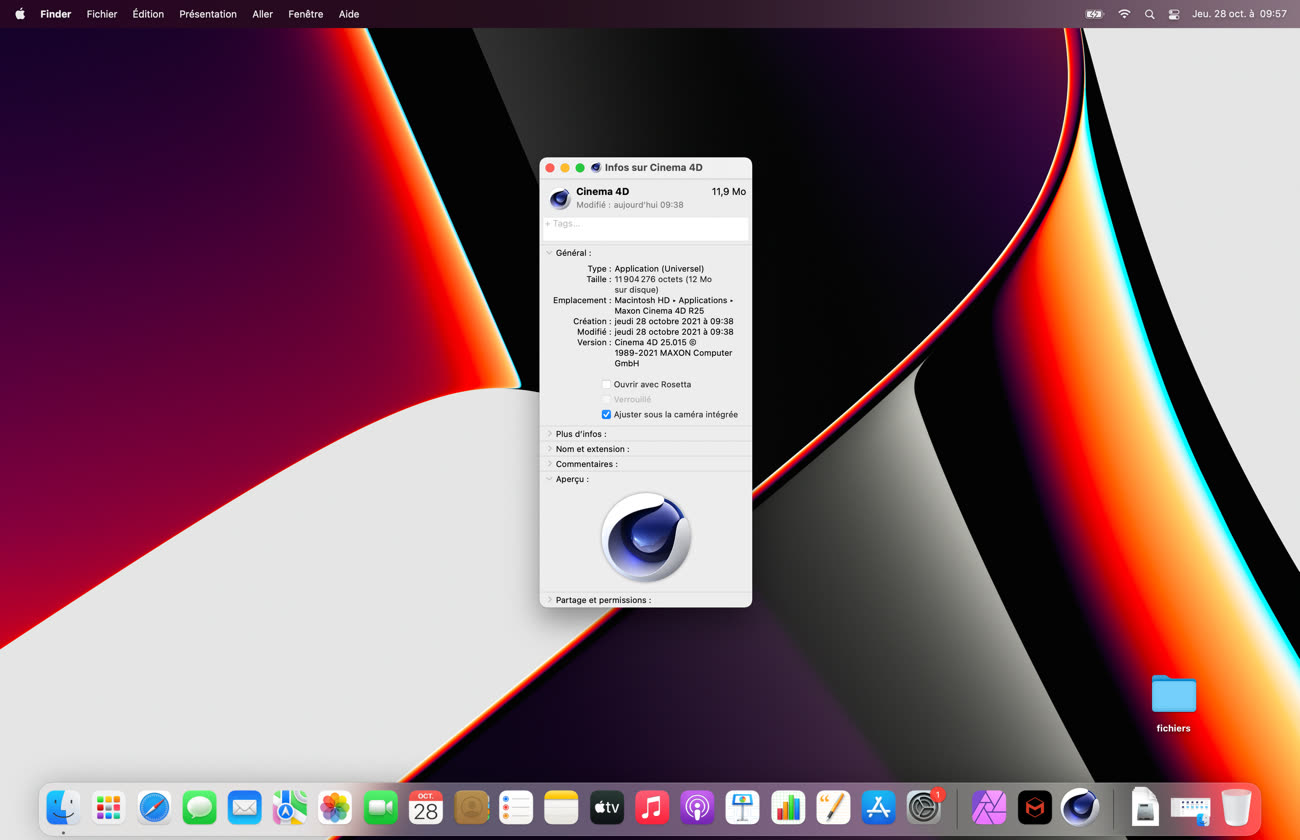1300x840 pixels.
Task: Launch Apple TV from Dock
Action: pyautogui.click(x=607, y=807)
